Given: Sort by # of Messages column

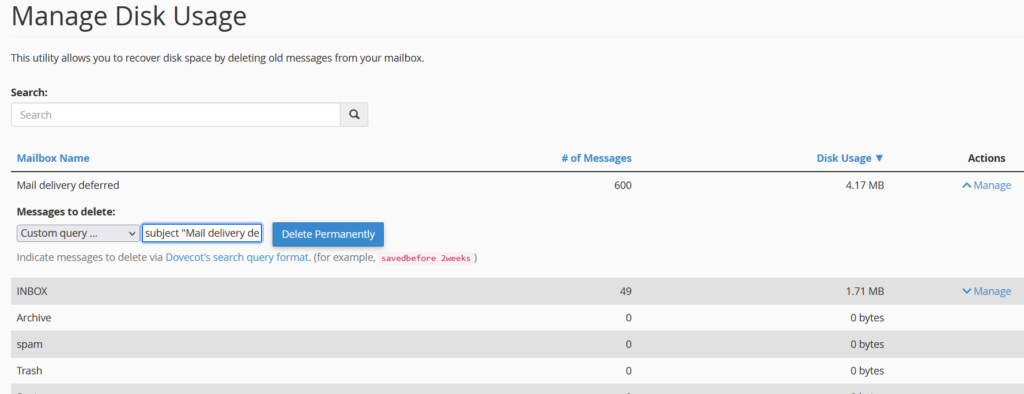Looking at the screenshot, I should pos(596,158).
